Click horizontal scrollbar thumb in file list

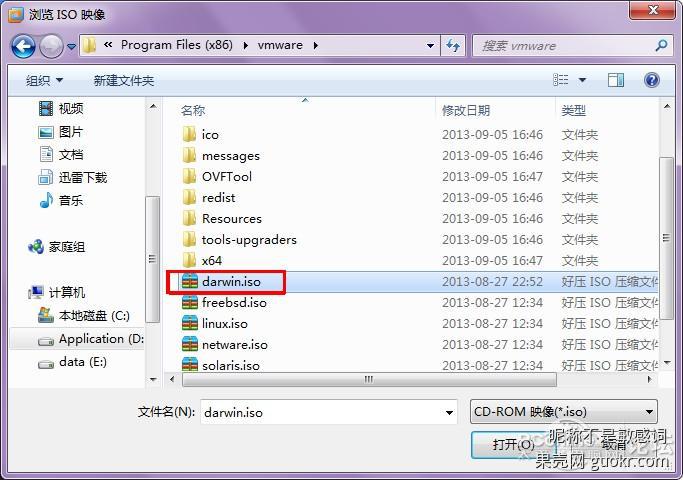click(x=369, y=379)
